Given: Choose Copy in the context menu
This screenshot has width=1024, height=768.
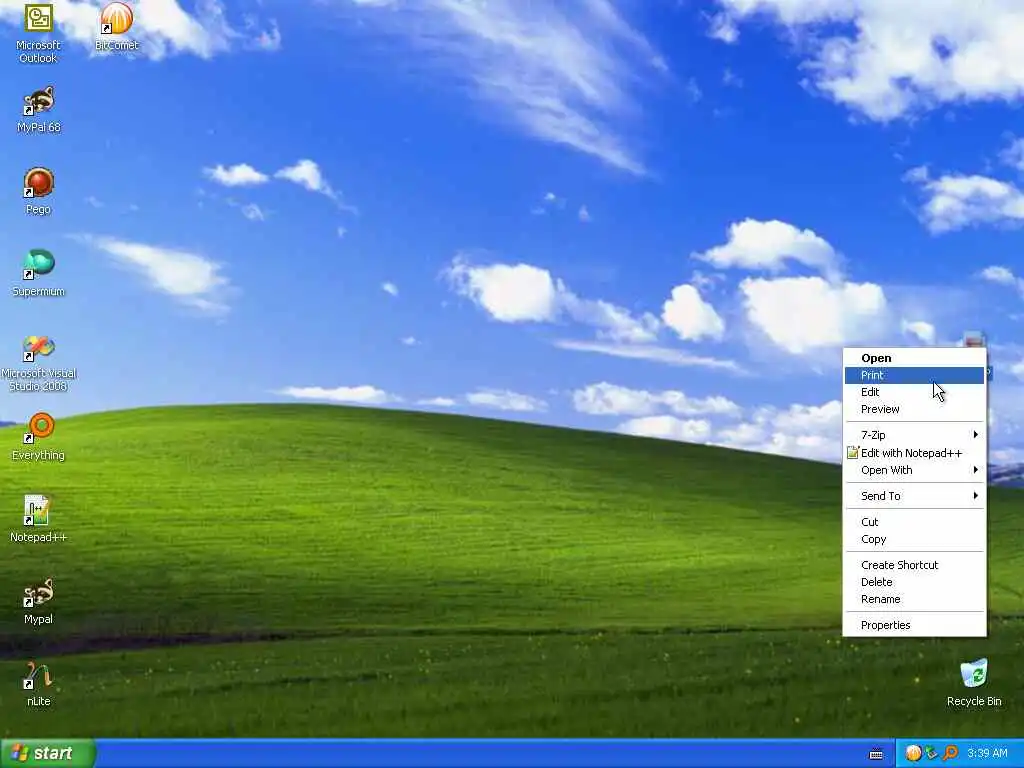Looking at the screenshot, I should (914, 539).
